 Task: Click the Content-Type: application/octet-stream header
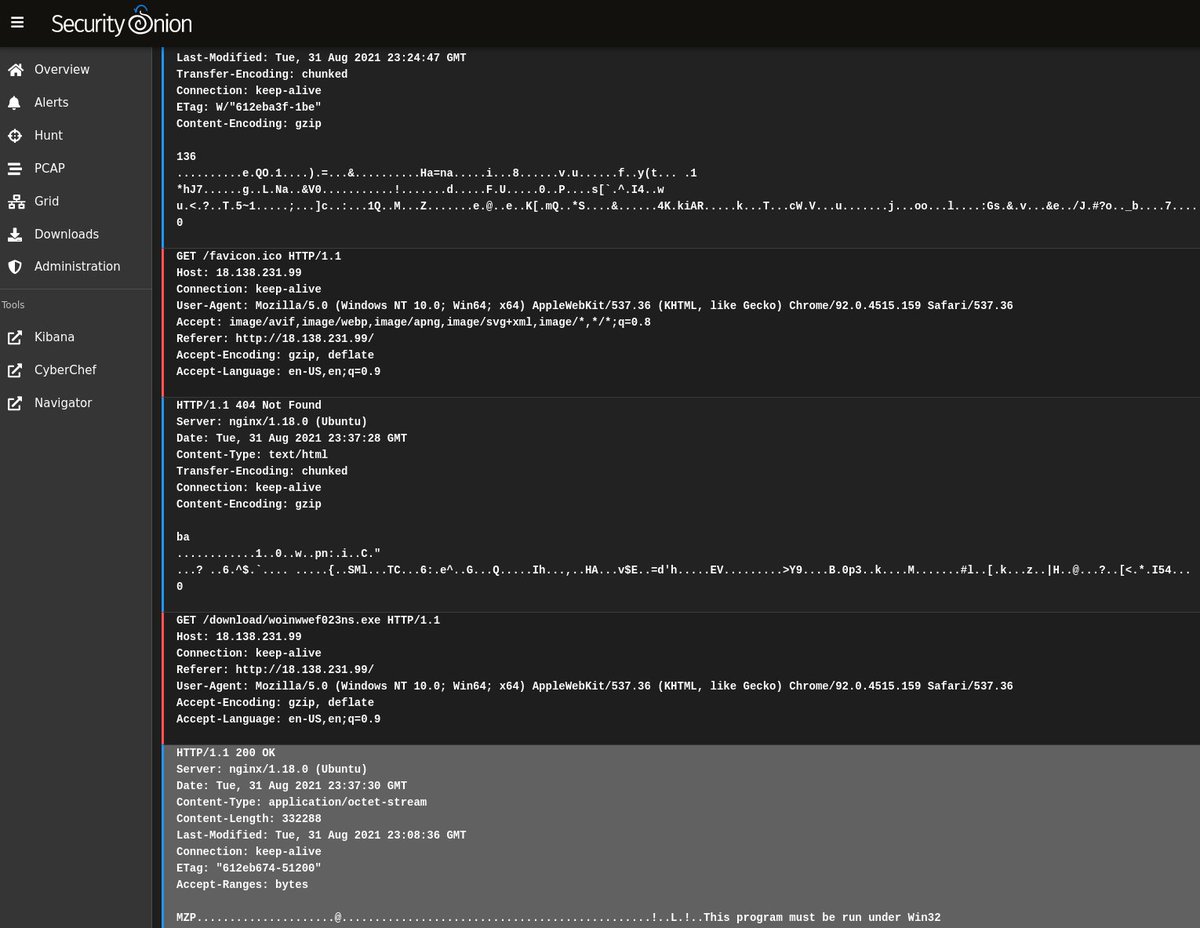(x=302, y=802)
